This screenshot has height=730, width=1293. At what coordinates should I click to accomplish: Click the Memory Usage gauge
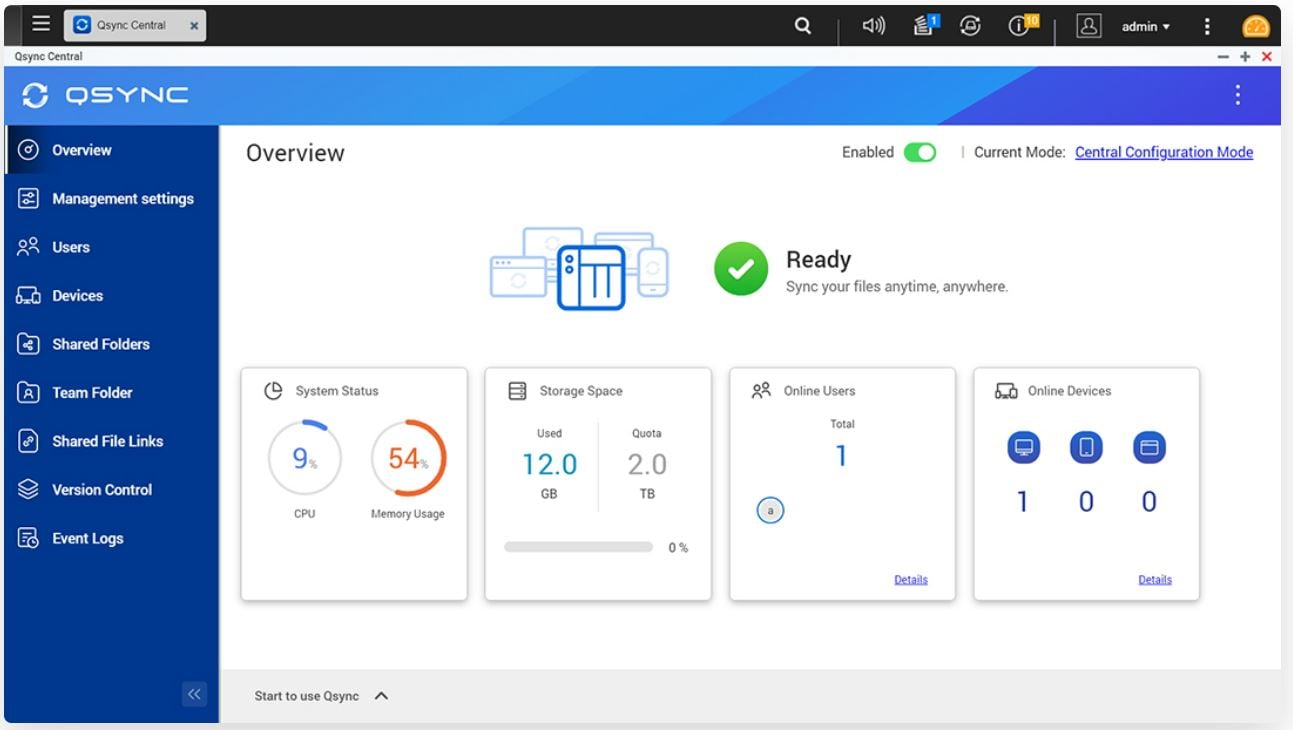[x=408, y=459]
